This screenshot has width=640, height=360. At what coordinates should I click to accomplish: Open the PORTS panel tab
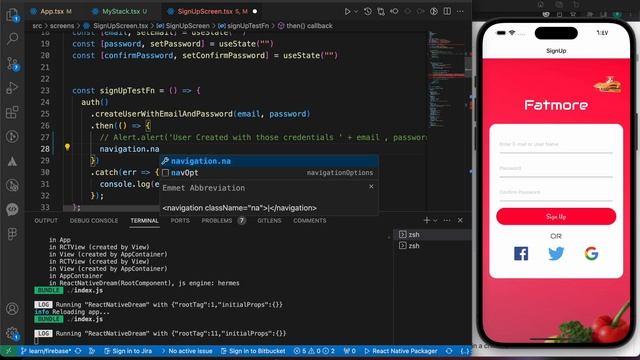tap(180, 220)
